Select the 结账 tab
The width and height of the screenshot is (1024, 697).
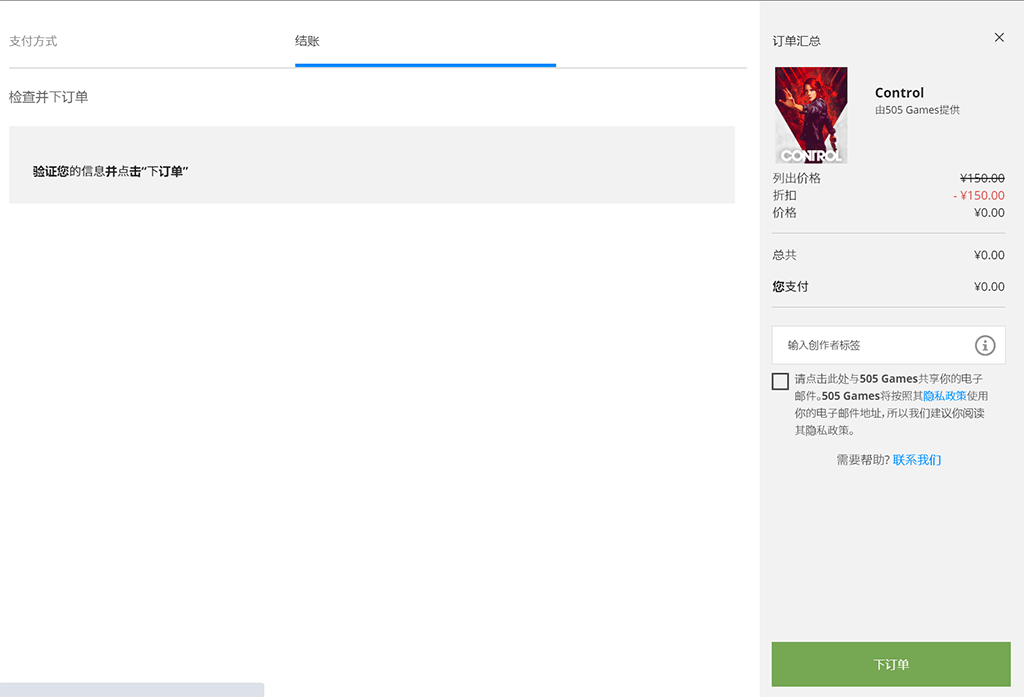(307, 41)
